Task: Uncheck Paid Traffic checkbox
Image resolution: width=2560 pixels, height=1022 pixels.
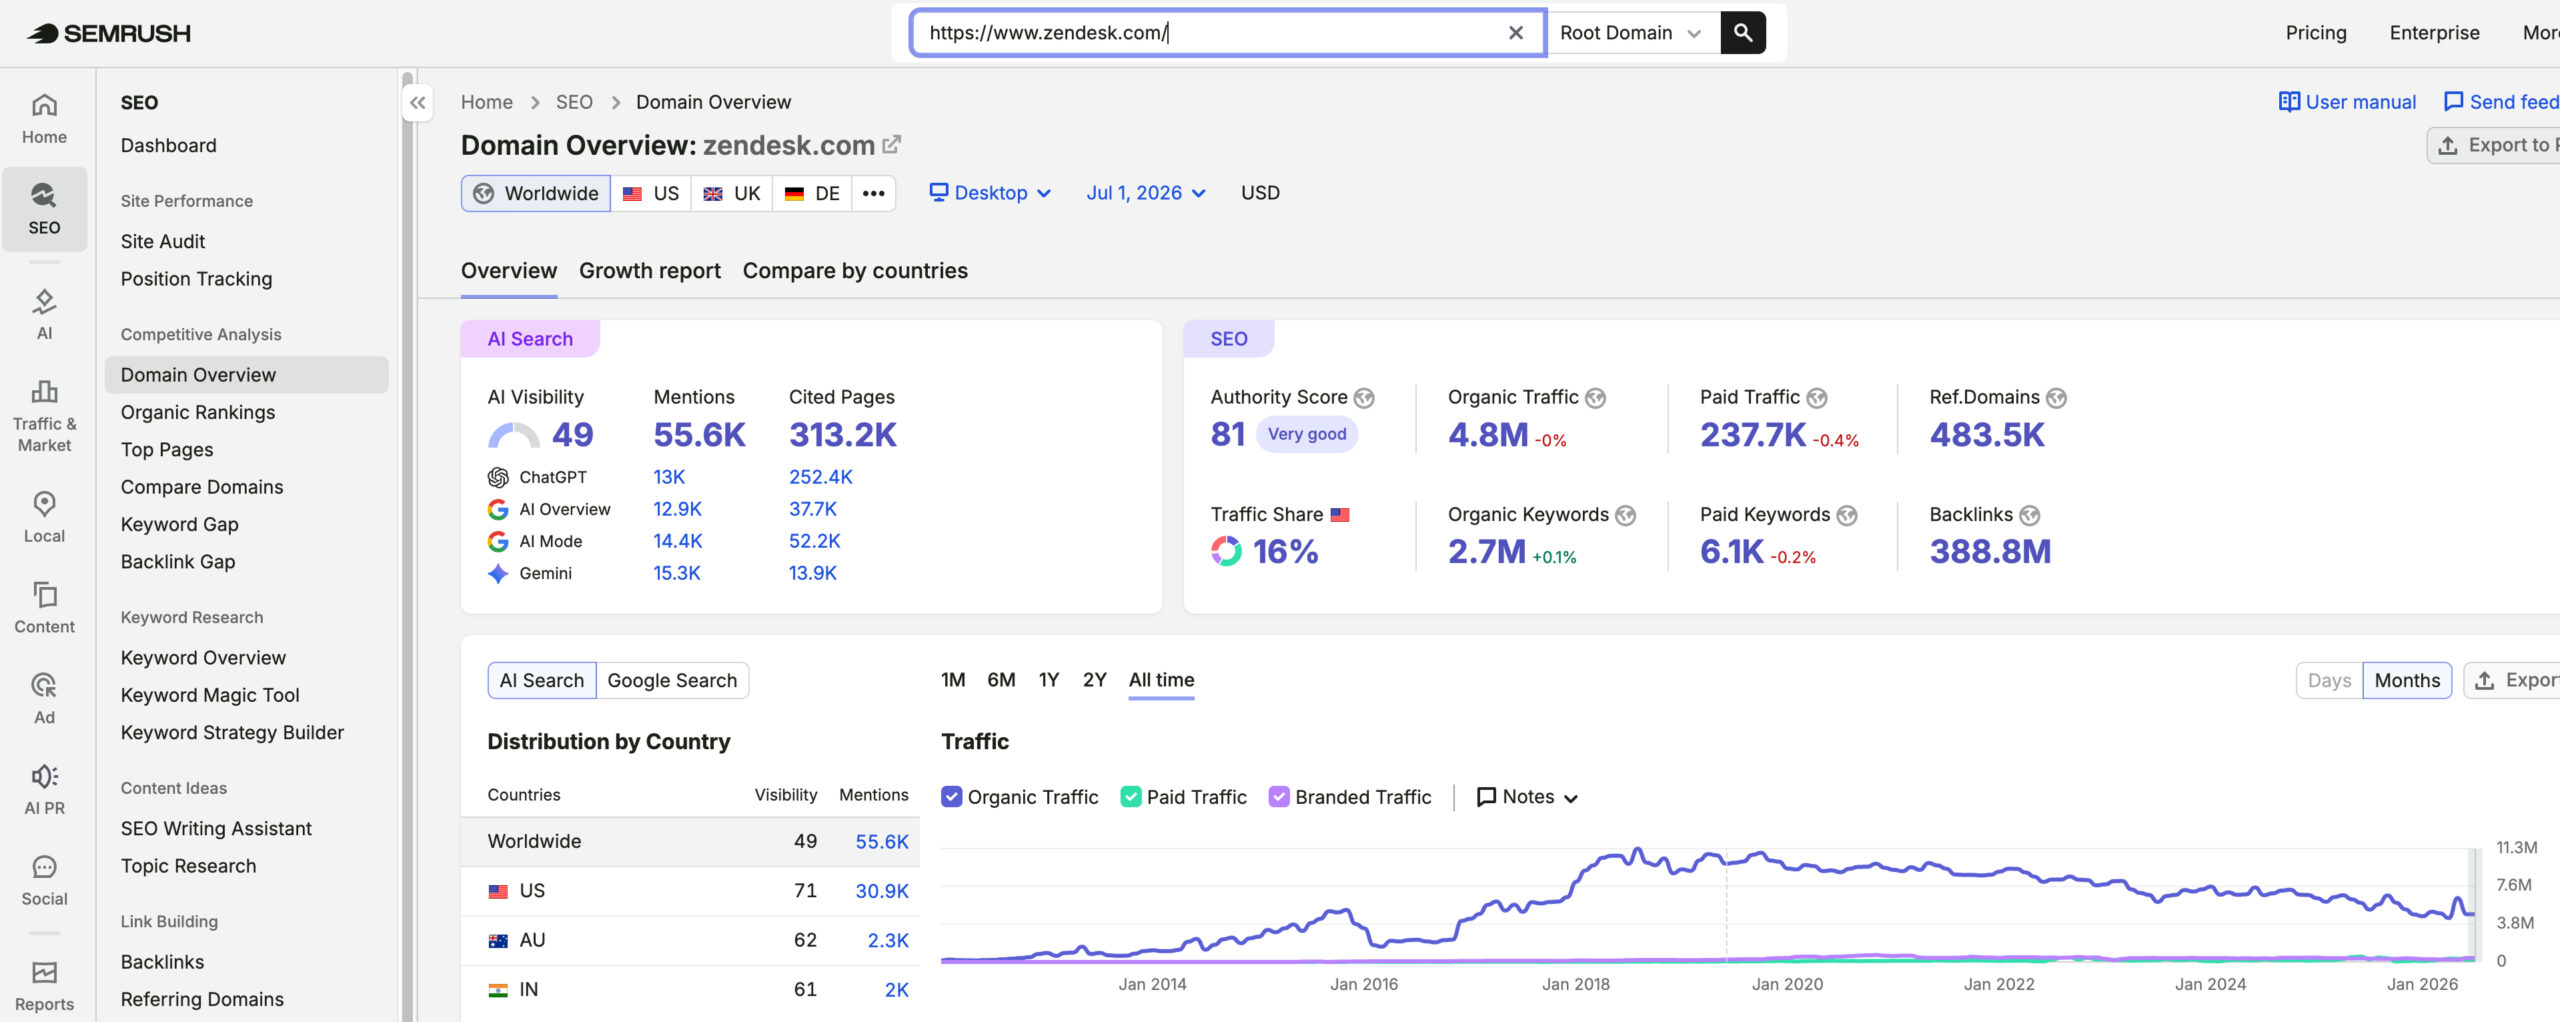Action: coord(1131,797)
